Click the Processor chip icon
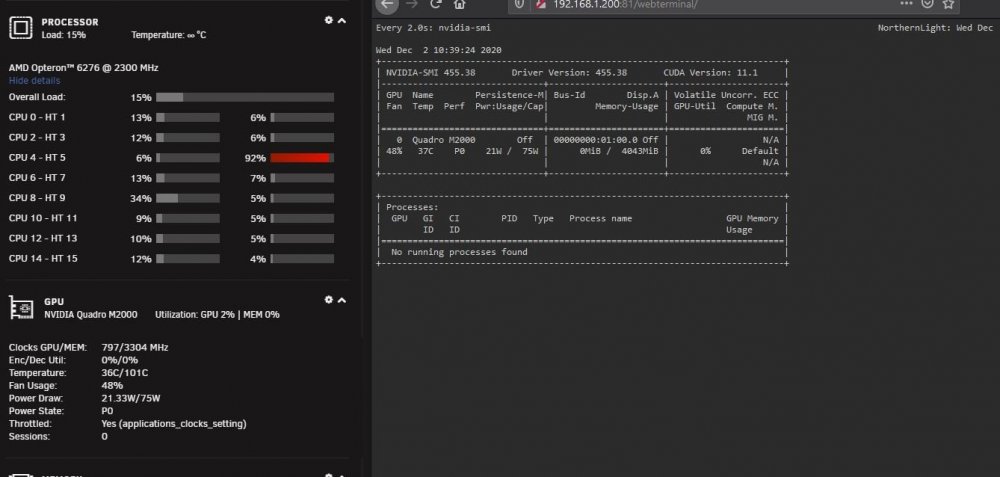Viewport: 1000px width, 477px height. click(x=20, y=28)
